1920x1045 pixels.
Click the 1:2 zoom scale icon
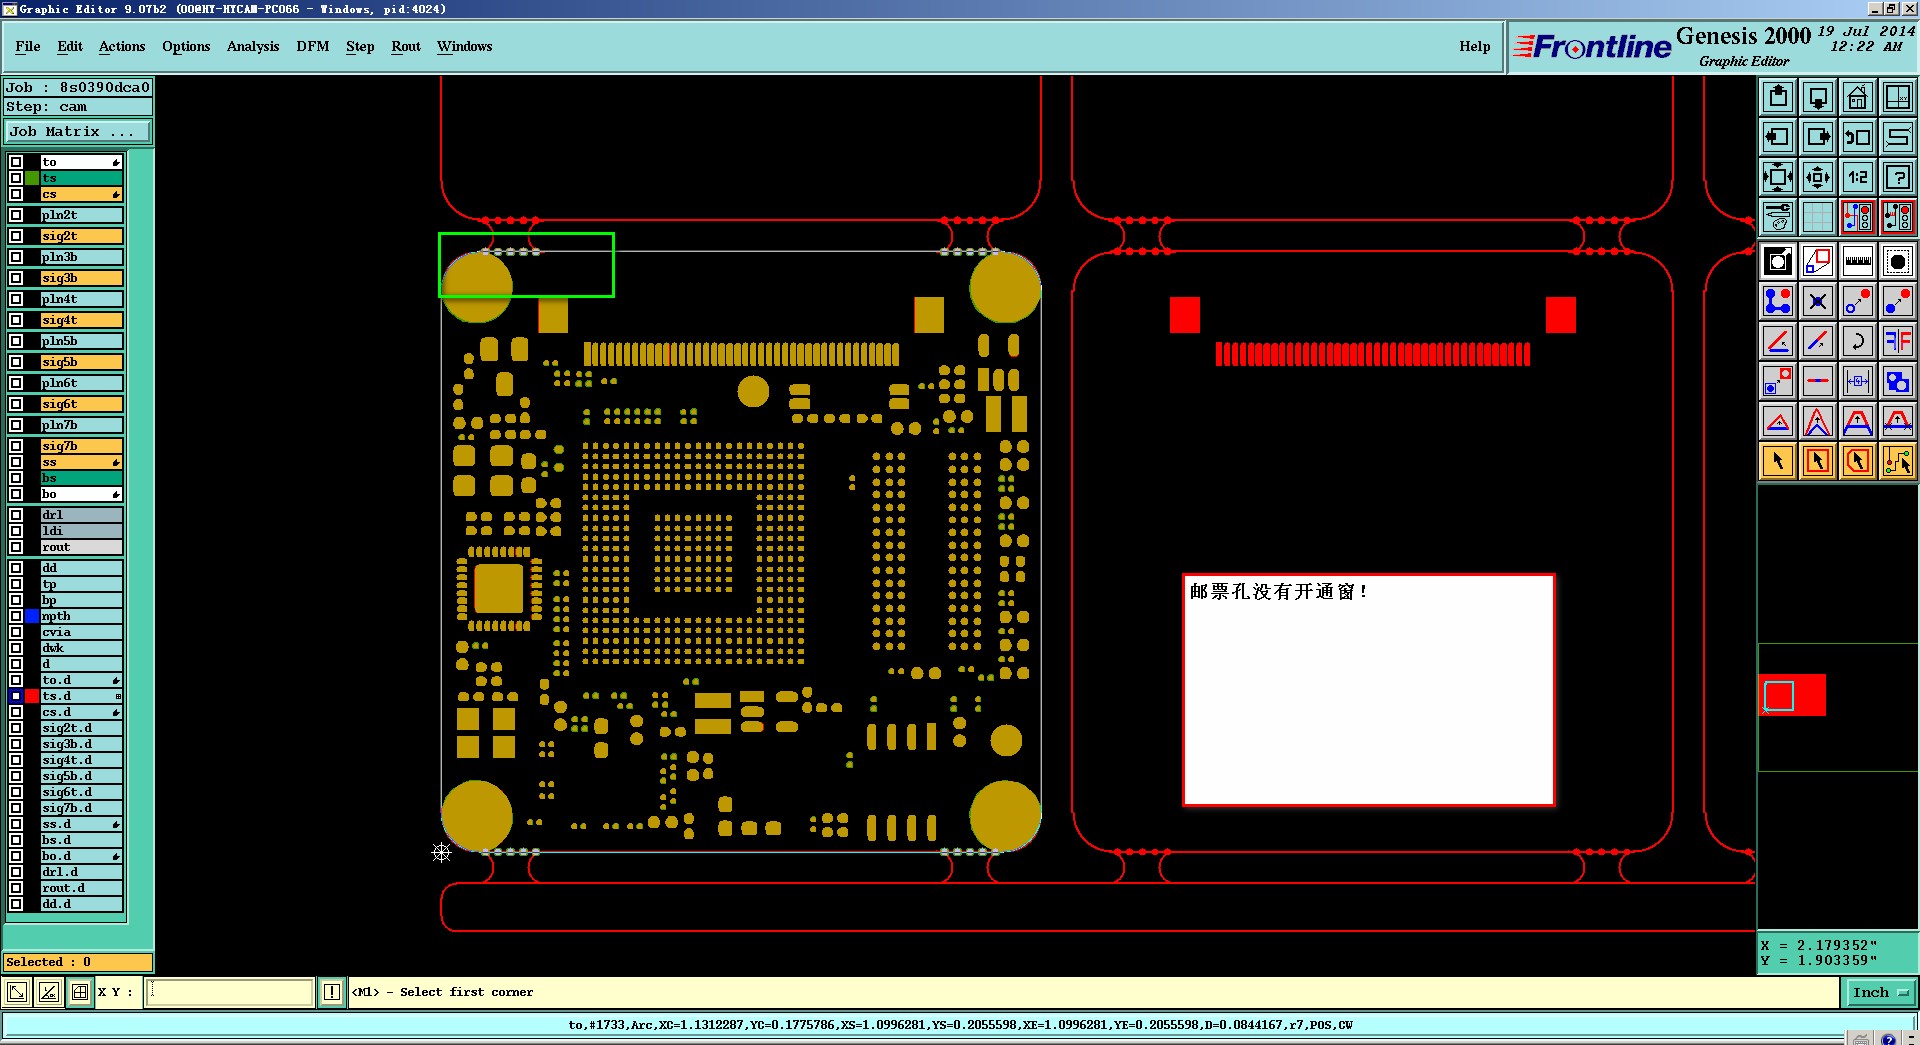(x=1858, y=177)
